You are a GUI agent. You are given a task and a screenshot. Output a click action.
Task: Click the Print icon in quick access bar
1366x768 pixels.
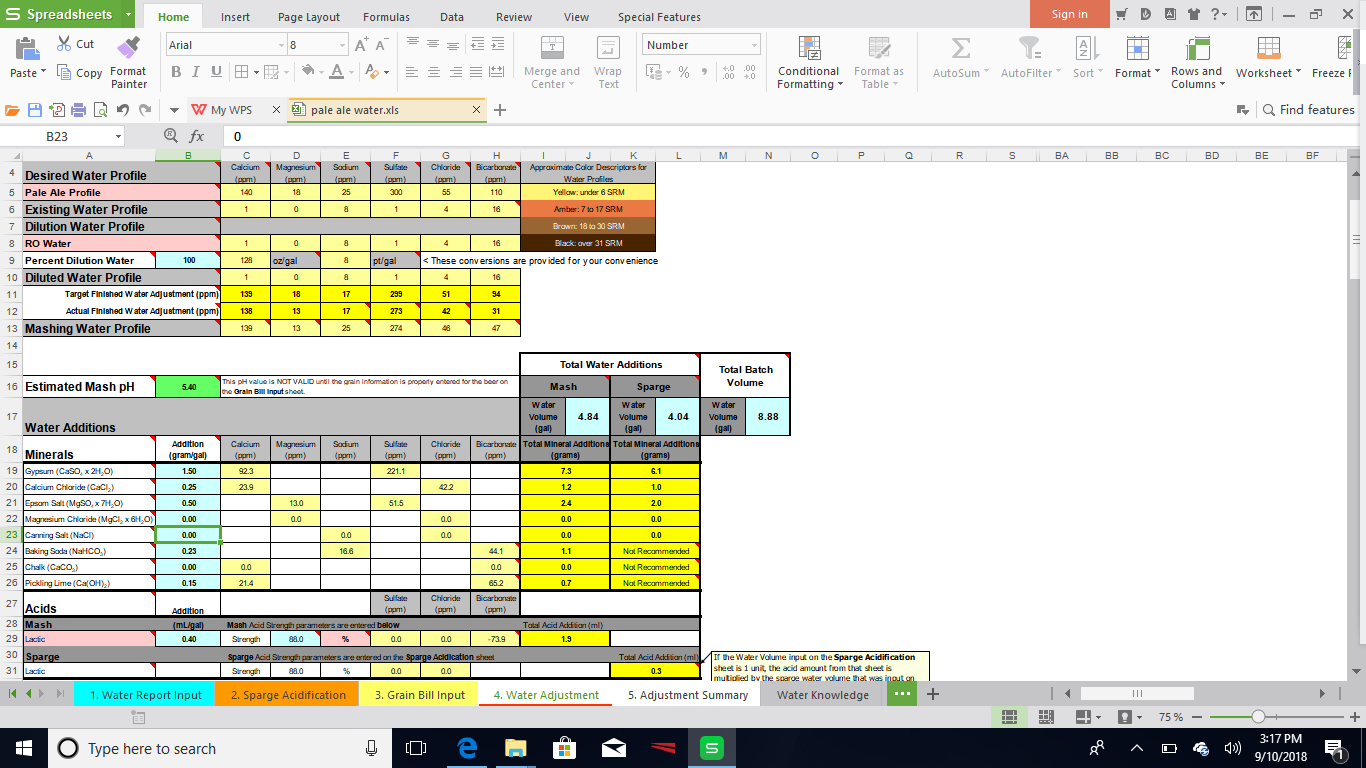point(79,110)
